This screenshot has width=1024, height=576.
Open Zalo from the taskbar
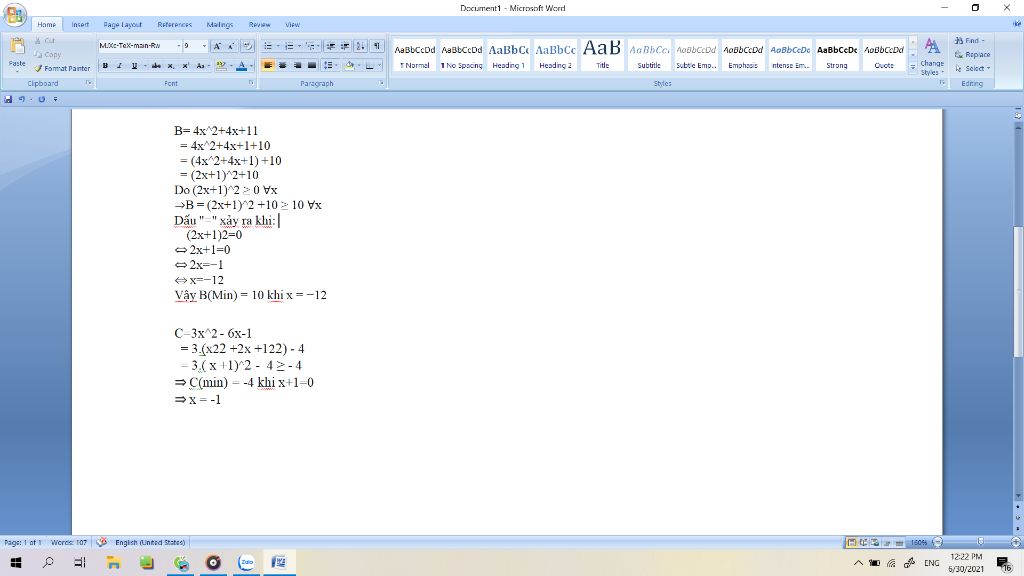pyautogui.click(x=246, y=562)
